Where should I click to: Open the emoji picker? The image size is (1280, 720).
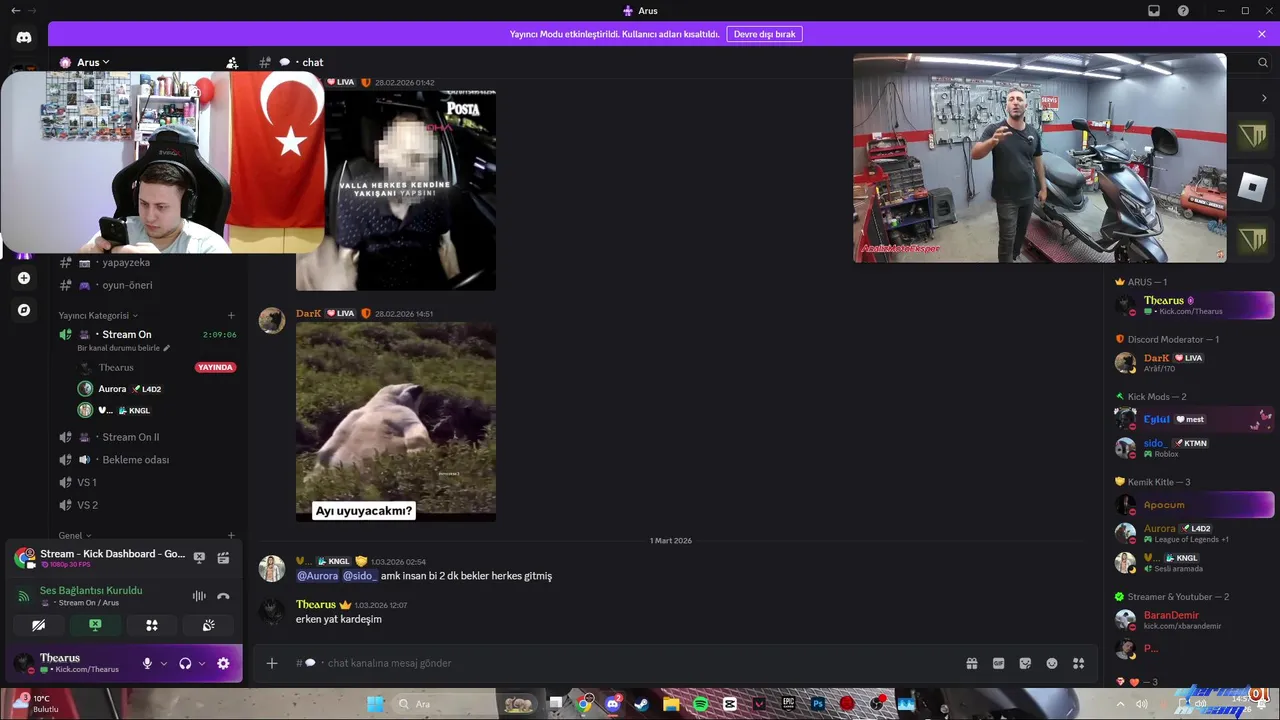tap(1052, 663)
